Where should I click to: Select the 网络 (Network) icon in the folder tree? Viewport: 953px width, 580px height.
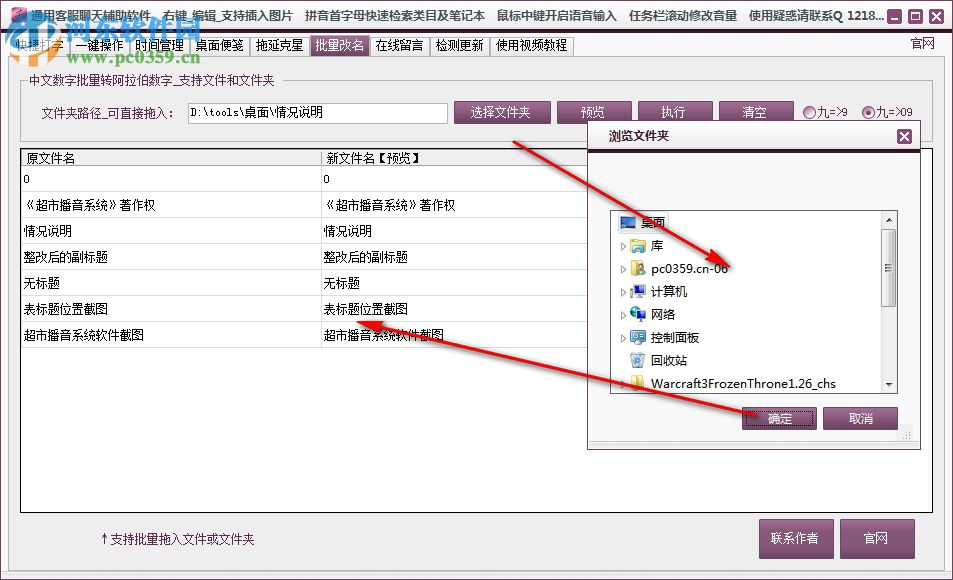(639, 314)
